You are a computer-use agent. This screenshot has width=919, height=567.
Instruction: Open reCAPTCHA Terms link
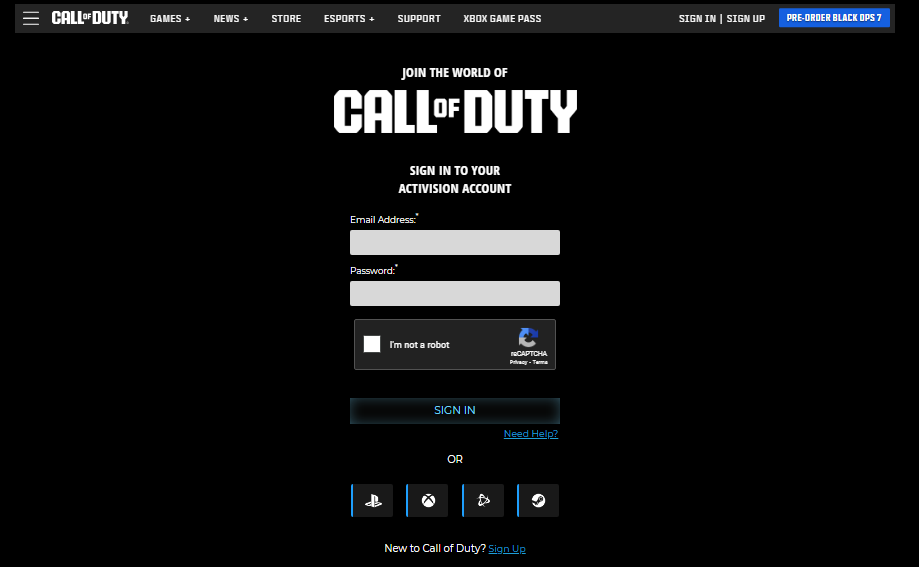coord(540,362)
